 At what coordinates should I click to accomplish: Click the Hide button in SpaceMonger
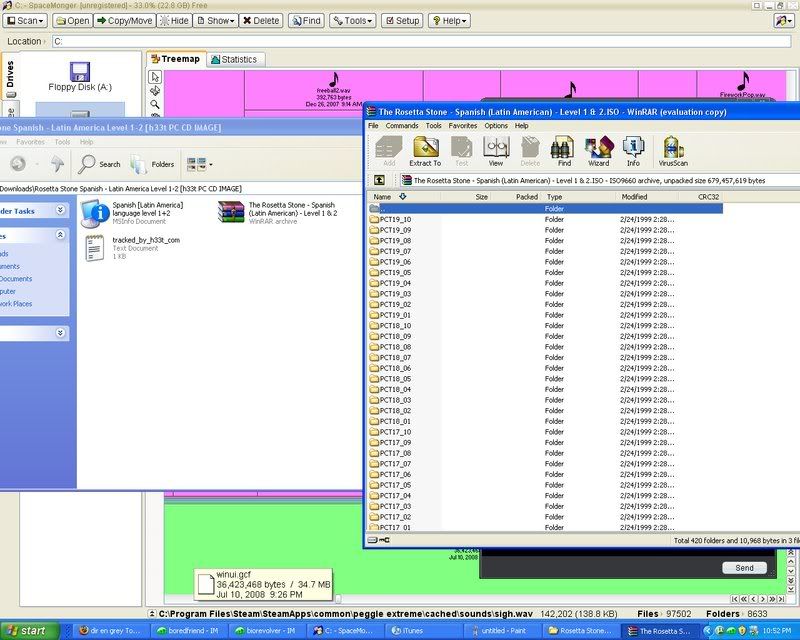(174, 20)
